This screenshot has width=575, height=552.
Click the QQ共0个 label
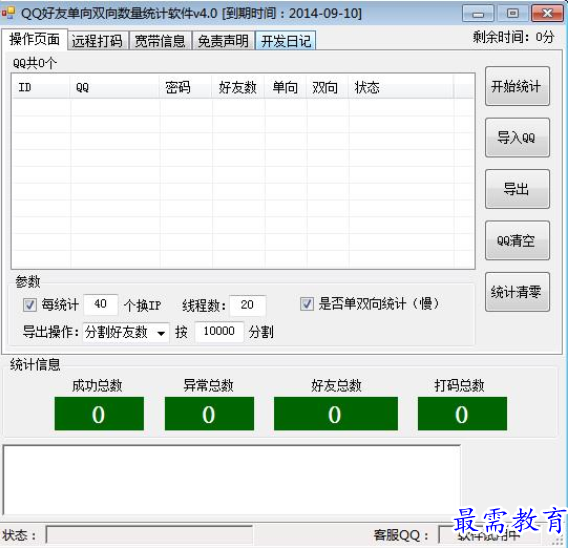tap(35, 63)
